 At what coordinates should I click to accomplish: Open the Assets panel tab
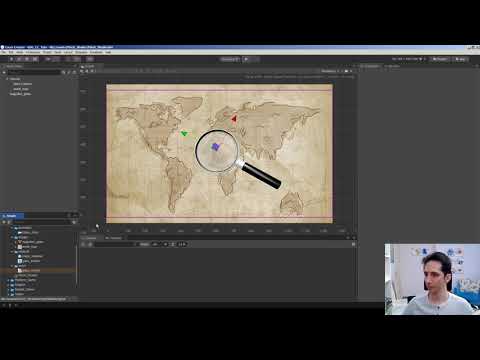point(12,216)
